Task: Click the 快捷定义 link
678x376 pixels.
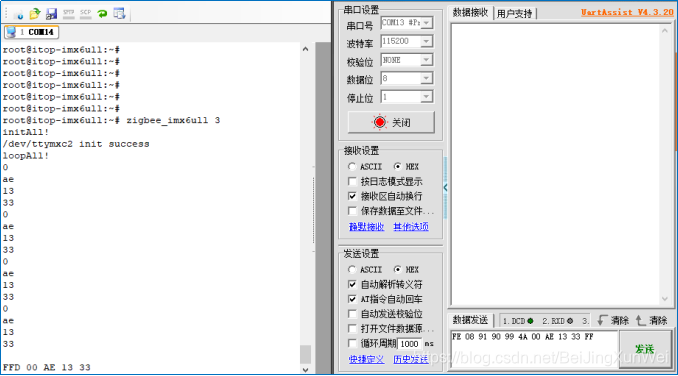Action: [367, 359]
